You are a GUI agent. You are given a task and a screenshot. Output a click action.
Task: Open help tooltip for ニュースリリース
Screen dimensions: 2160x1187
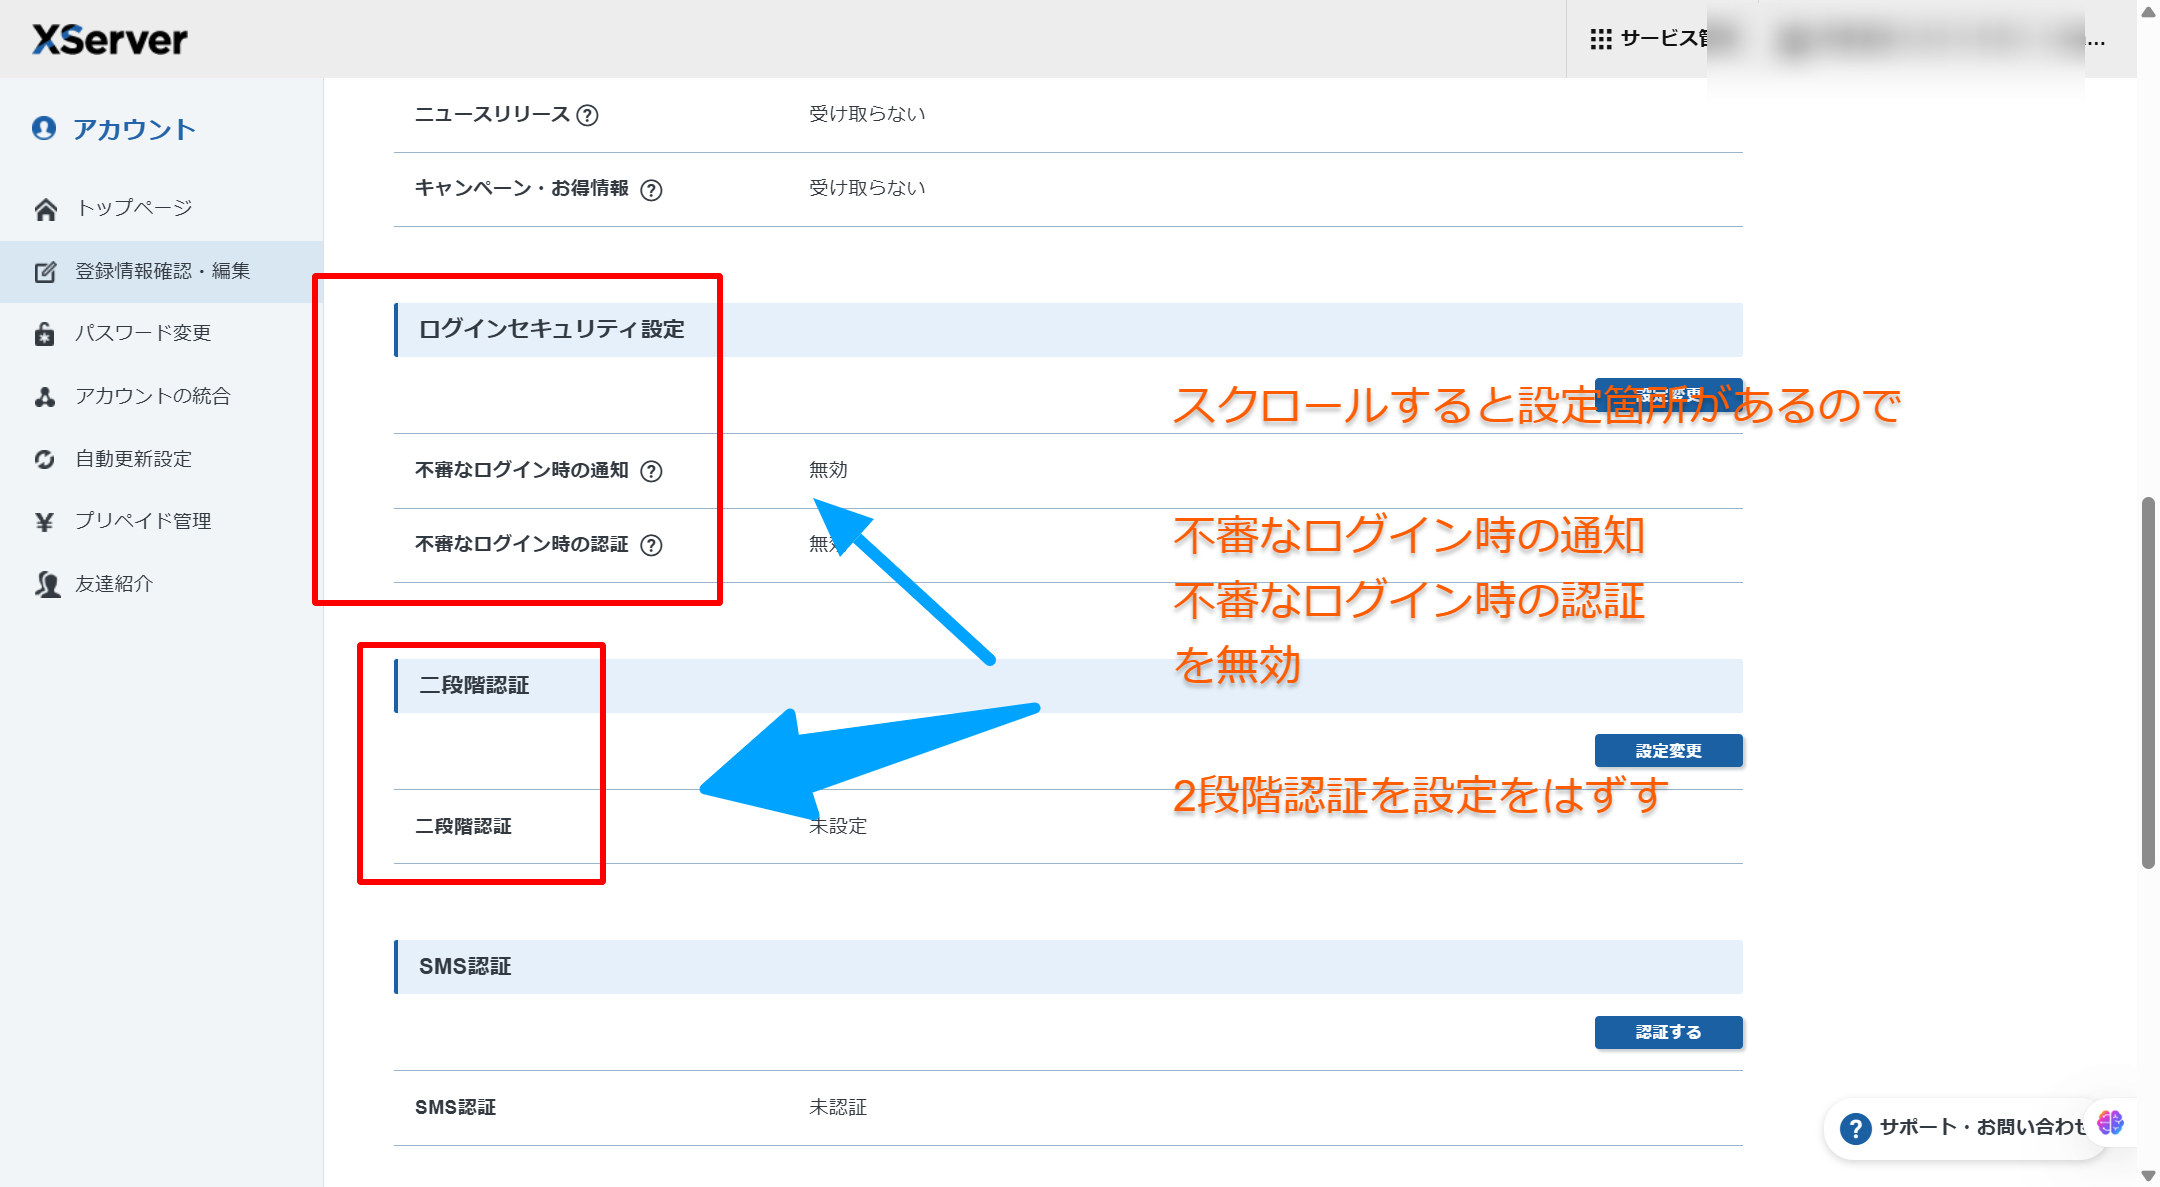pos(588,115)
